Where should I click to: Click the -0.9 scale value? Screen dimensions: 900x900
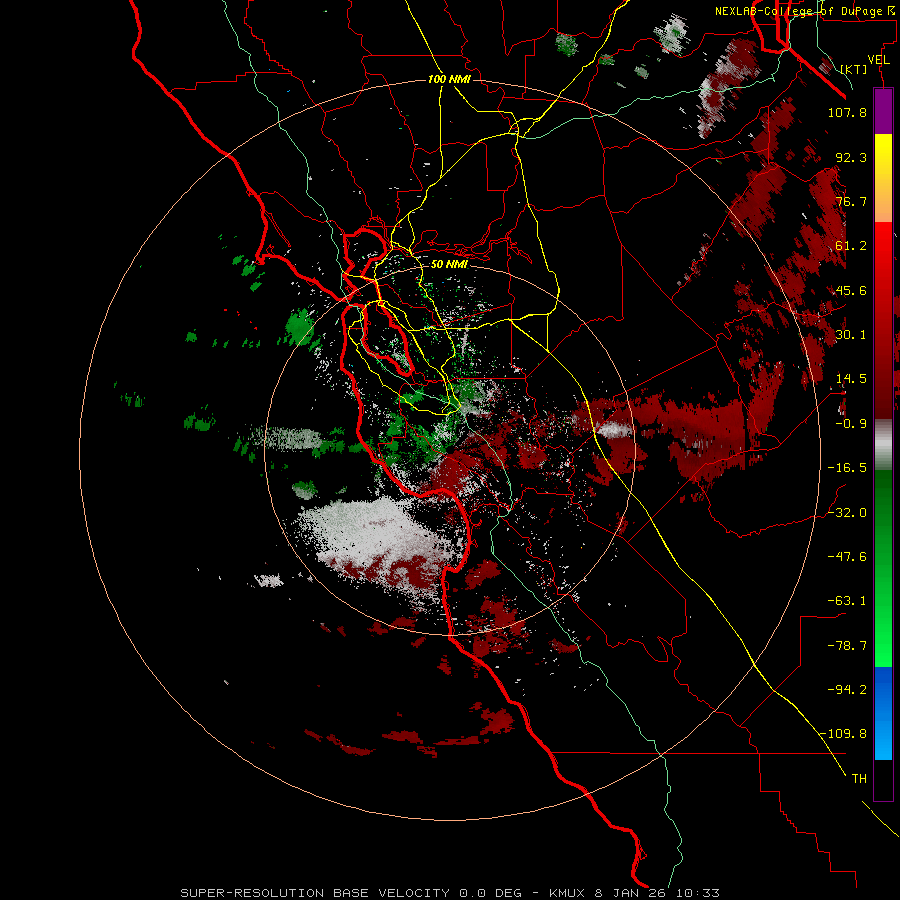pyautogui.click(x=851, y=424)
